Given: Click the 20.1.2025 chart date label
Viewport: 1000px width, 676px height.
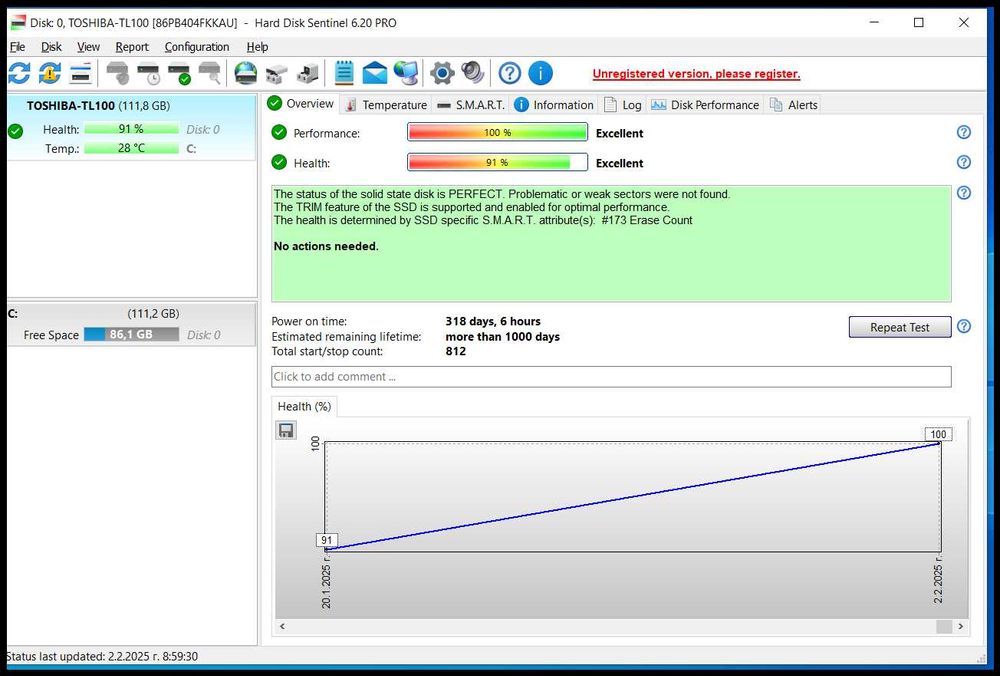Looking at the screenshot, I should tap(326, 582).
